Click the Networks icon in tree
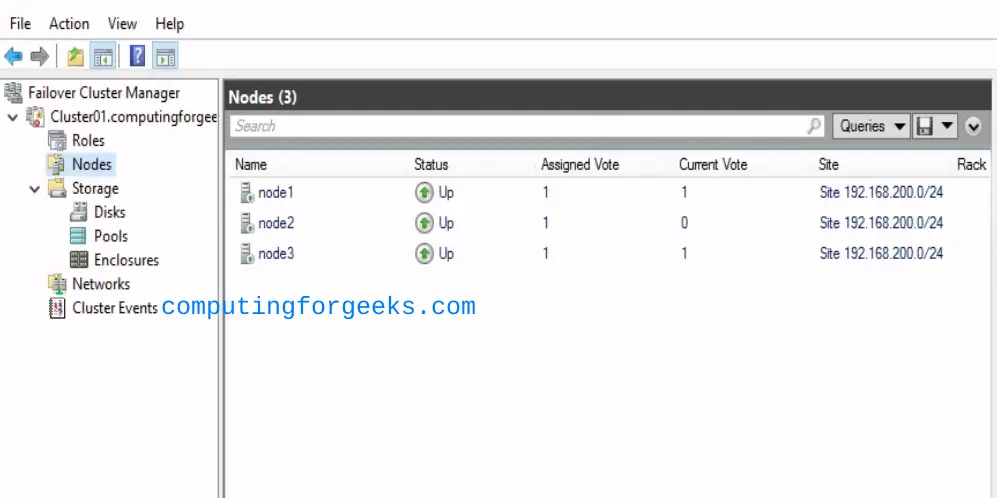This screenshot has height=498, width=997. pos(57,284)
